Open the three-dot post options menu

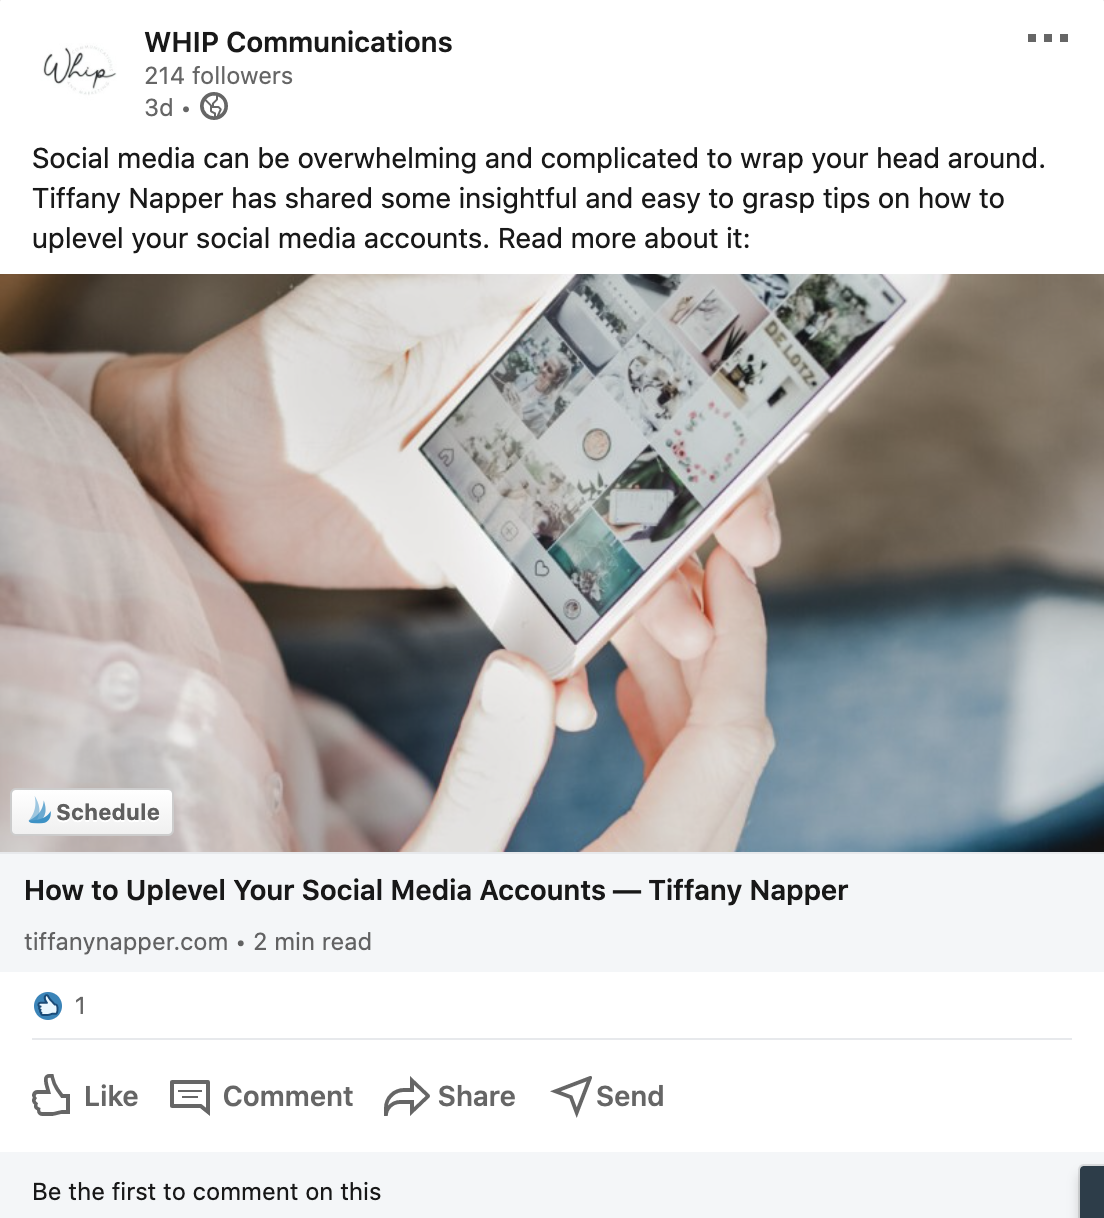(1048, 39)
